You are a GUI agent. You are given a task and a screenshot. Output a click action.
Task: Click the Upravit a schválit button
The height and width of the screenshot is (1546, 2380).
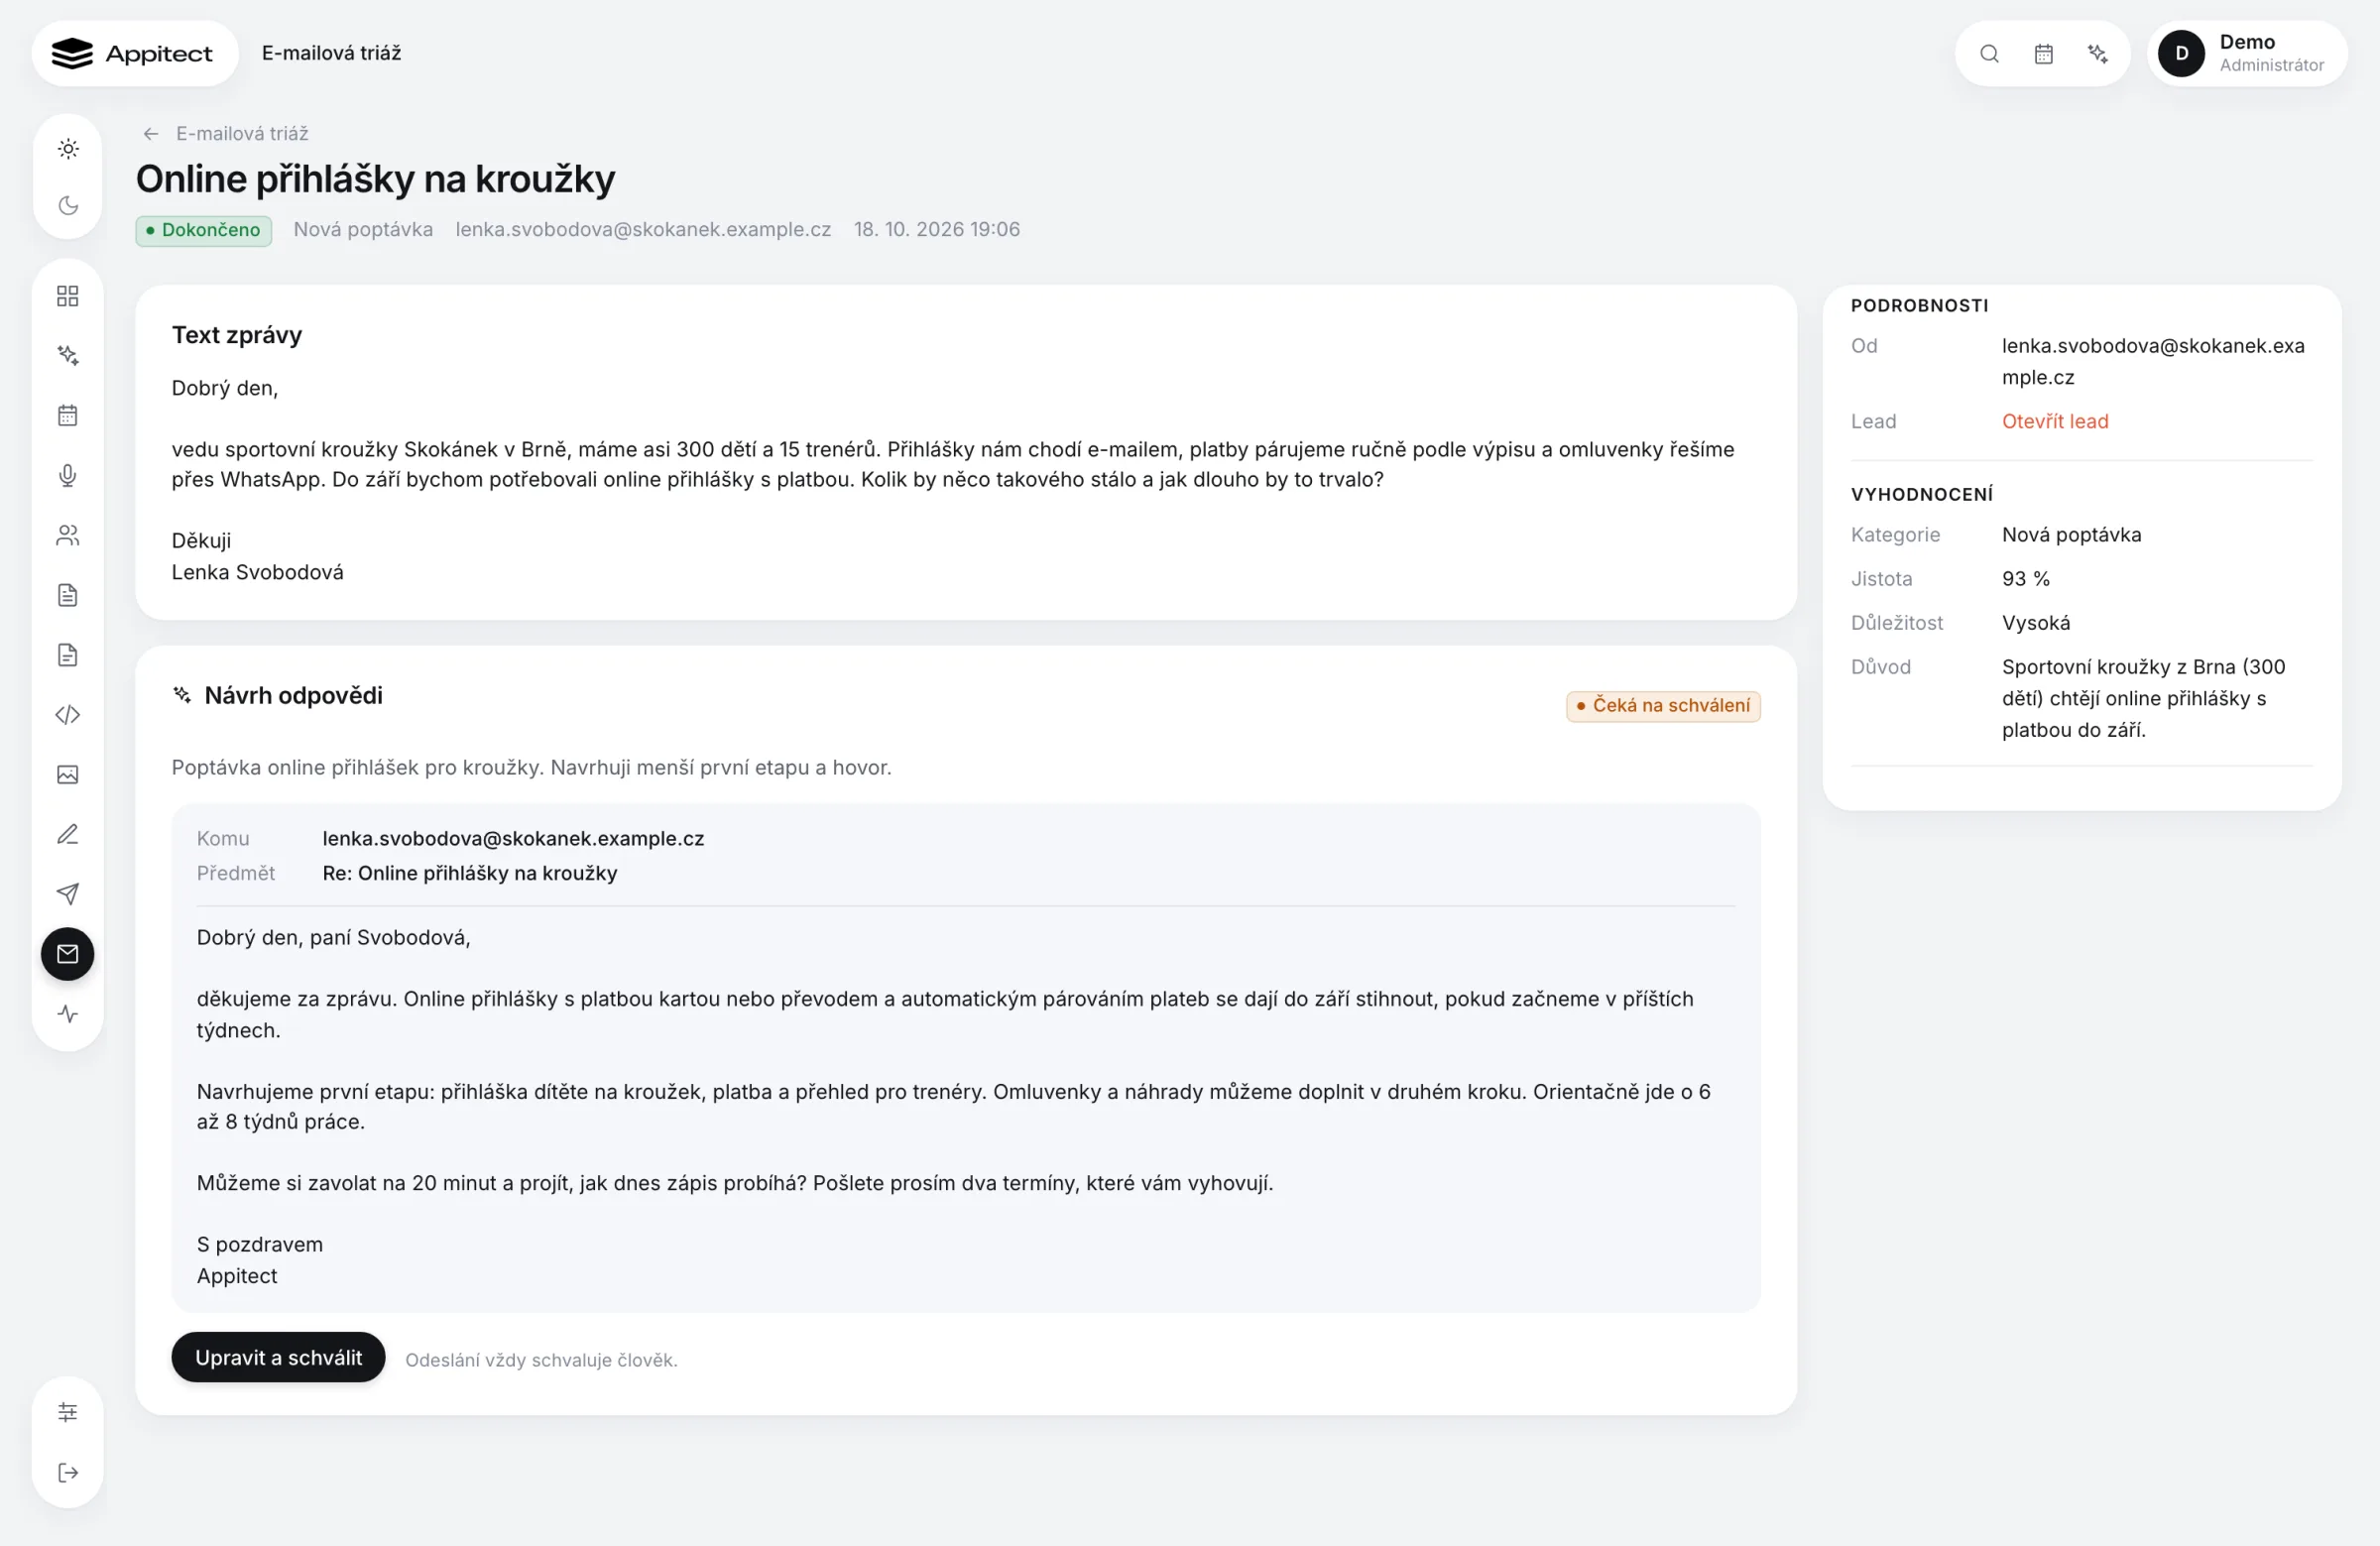click(278, 1357)
